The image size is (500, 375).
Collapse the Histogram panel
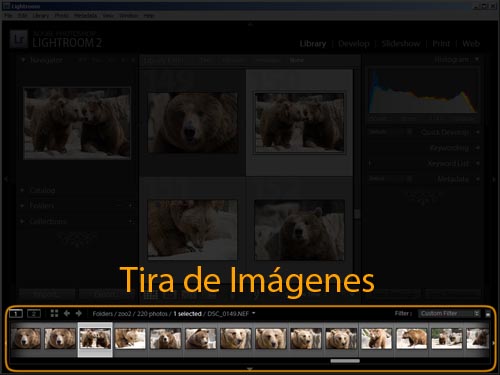click(477, 60)
